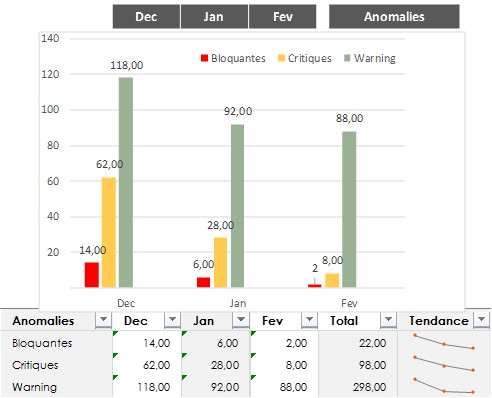Select the green Warning bar for Dec
The height and width of the screenshot is (398, 492).
click(x=126, y=182)
